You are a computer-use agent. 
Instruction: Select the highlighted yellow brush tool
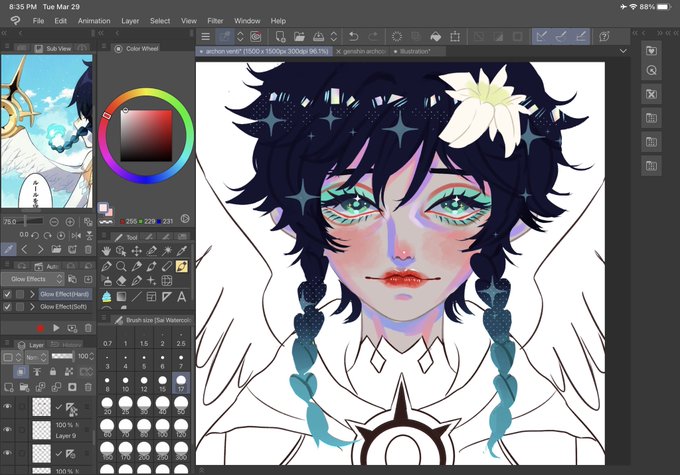[182, 266]
